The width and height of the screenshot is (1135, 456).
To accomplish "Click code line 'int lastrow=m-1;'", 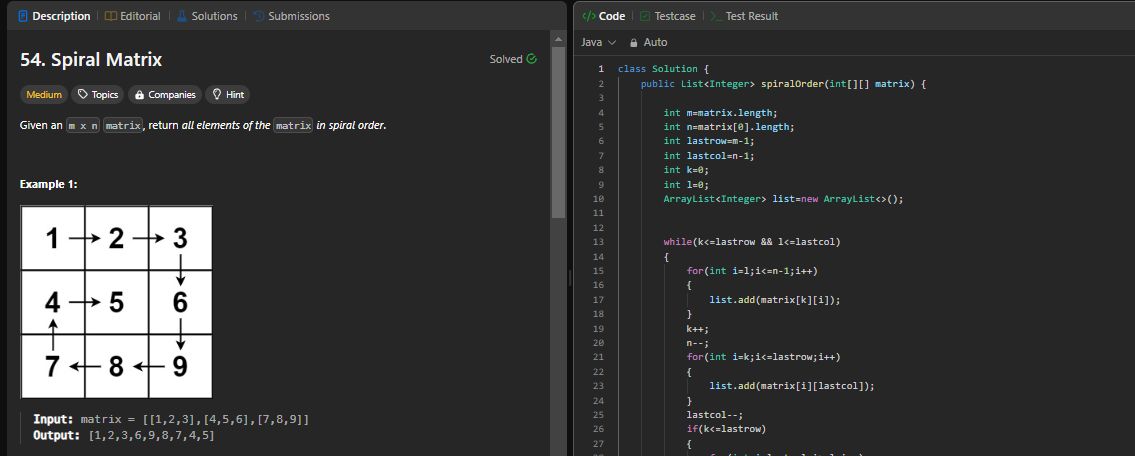I will 708,141.
